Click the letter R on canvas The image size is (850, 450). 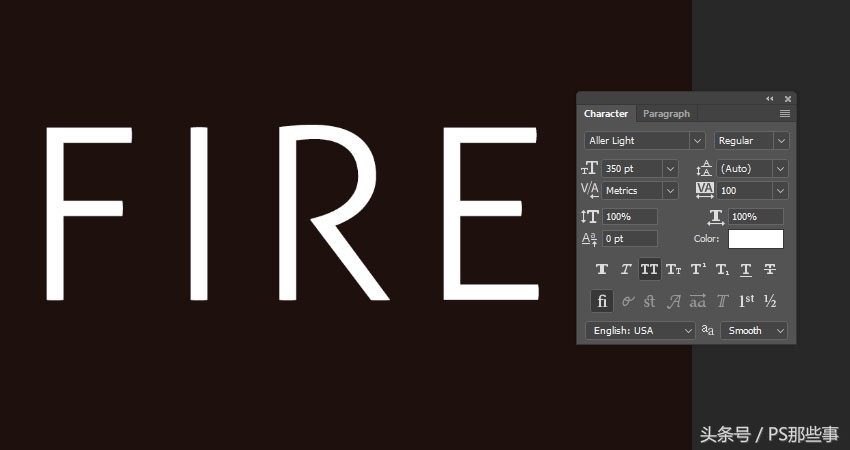coord(332,213)
